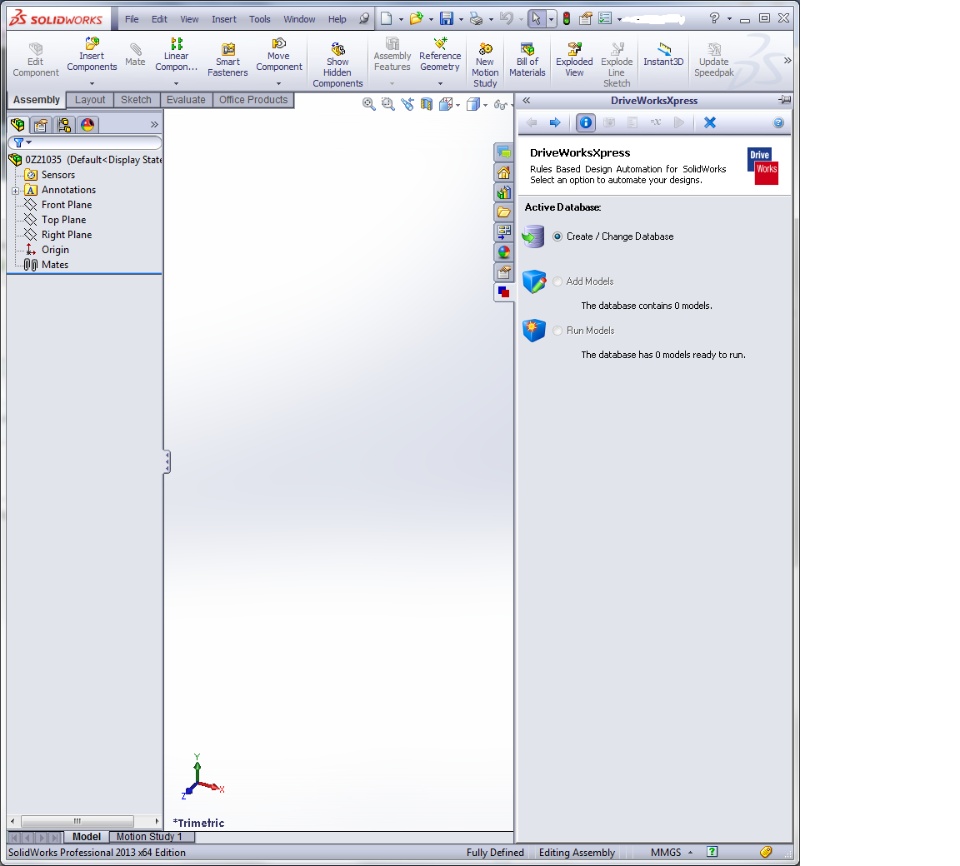Viewport: 960px width, 866px height.
Task: Open the Tools menu
Action: (x=260, y=19)
